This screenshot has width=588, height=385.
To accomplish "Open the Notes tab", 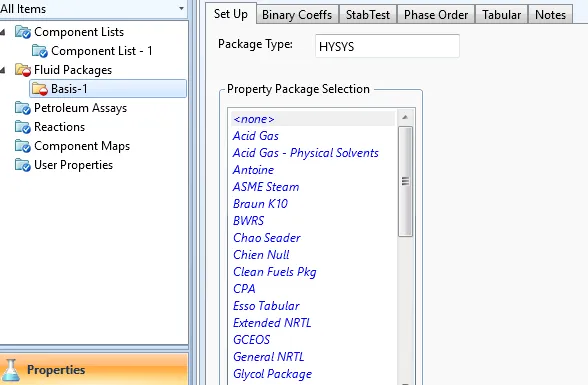I will coord(550,15).
